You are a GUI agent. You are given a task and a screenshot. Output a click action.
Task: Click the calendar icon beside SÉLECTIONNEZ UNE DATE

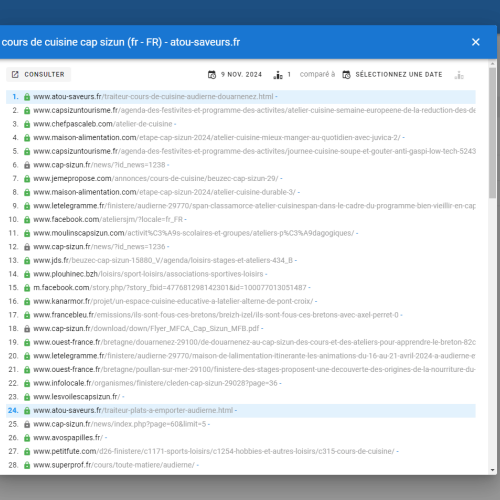[x=346, y=75]
